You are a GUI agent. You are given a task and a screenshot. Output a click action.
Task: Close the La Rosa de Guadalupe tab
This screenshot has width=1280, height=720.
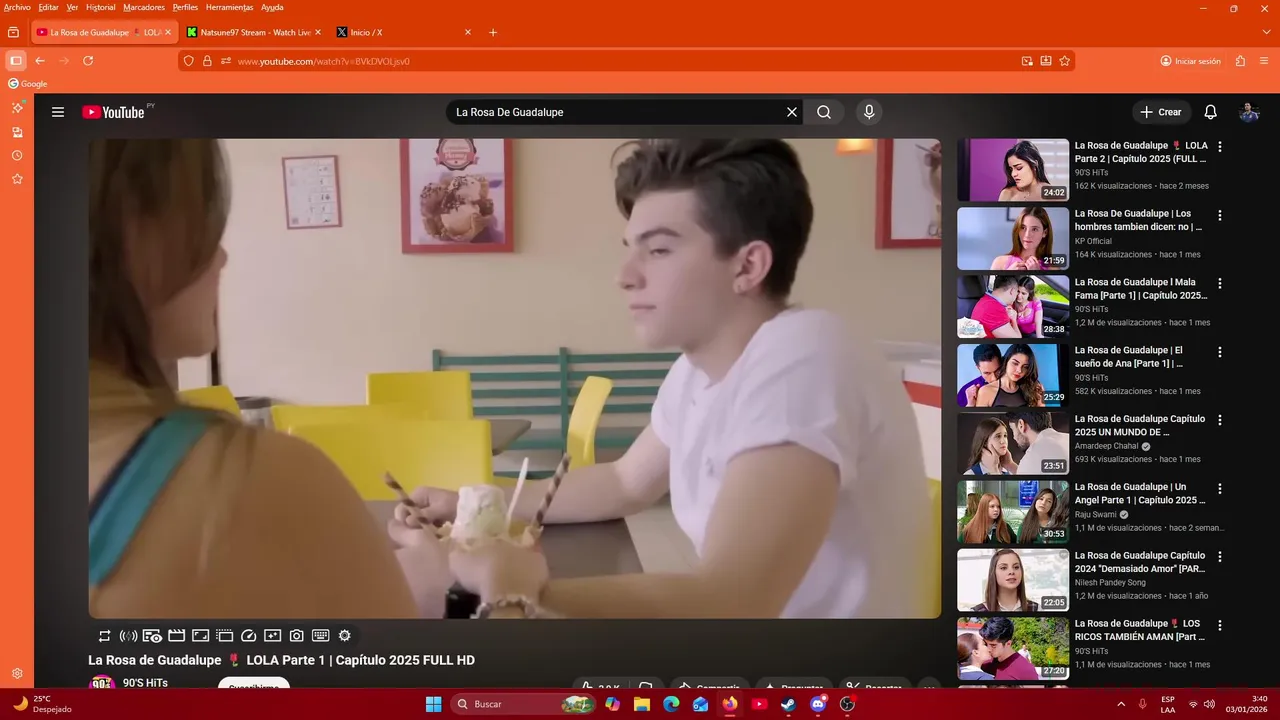[x=168, y=32]
